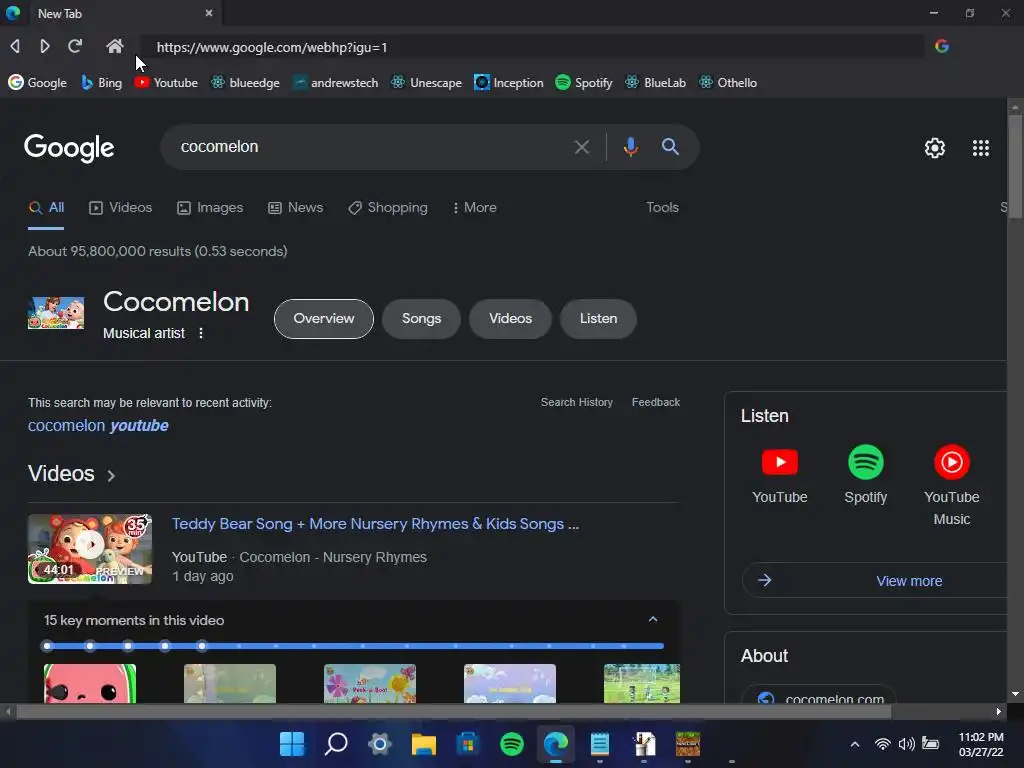Screen dimensions: 1024x768
Task: Listen on YouTube Music
Action: tap(952, 486)
